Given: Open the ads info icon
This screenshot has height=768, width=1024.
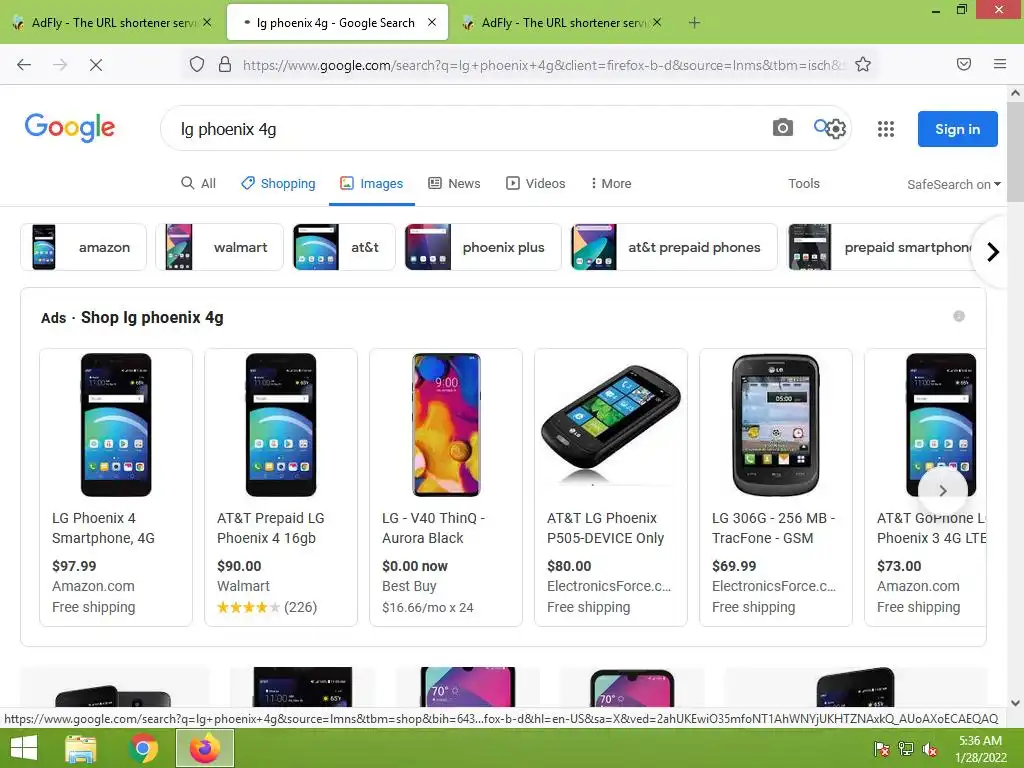Looking at the screenshot, I should click(x=959, y=317).
